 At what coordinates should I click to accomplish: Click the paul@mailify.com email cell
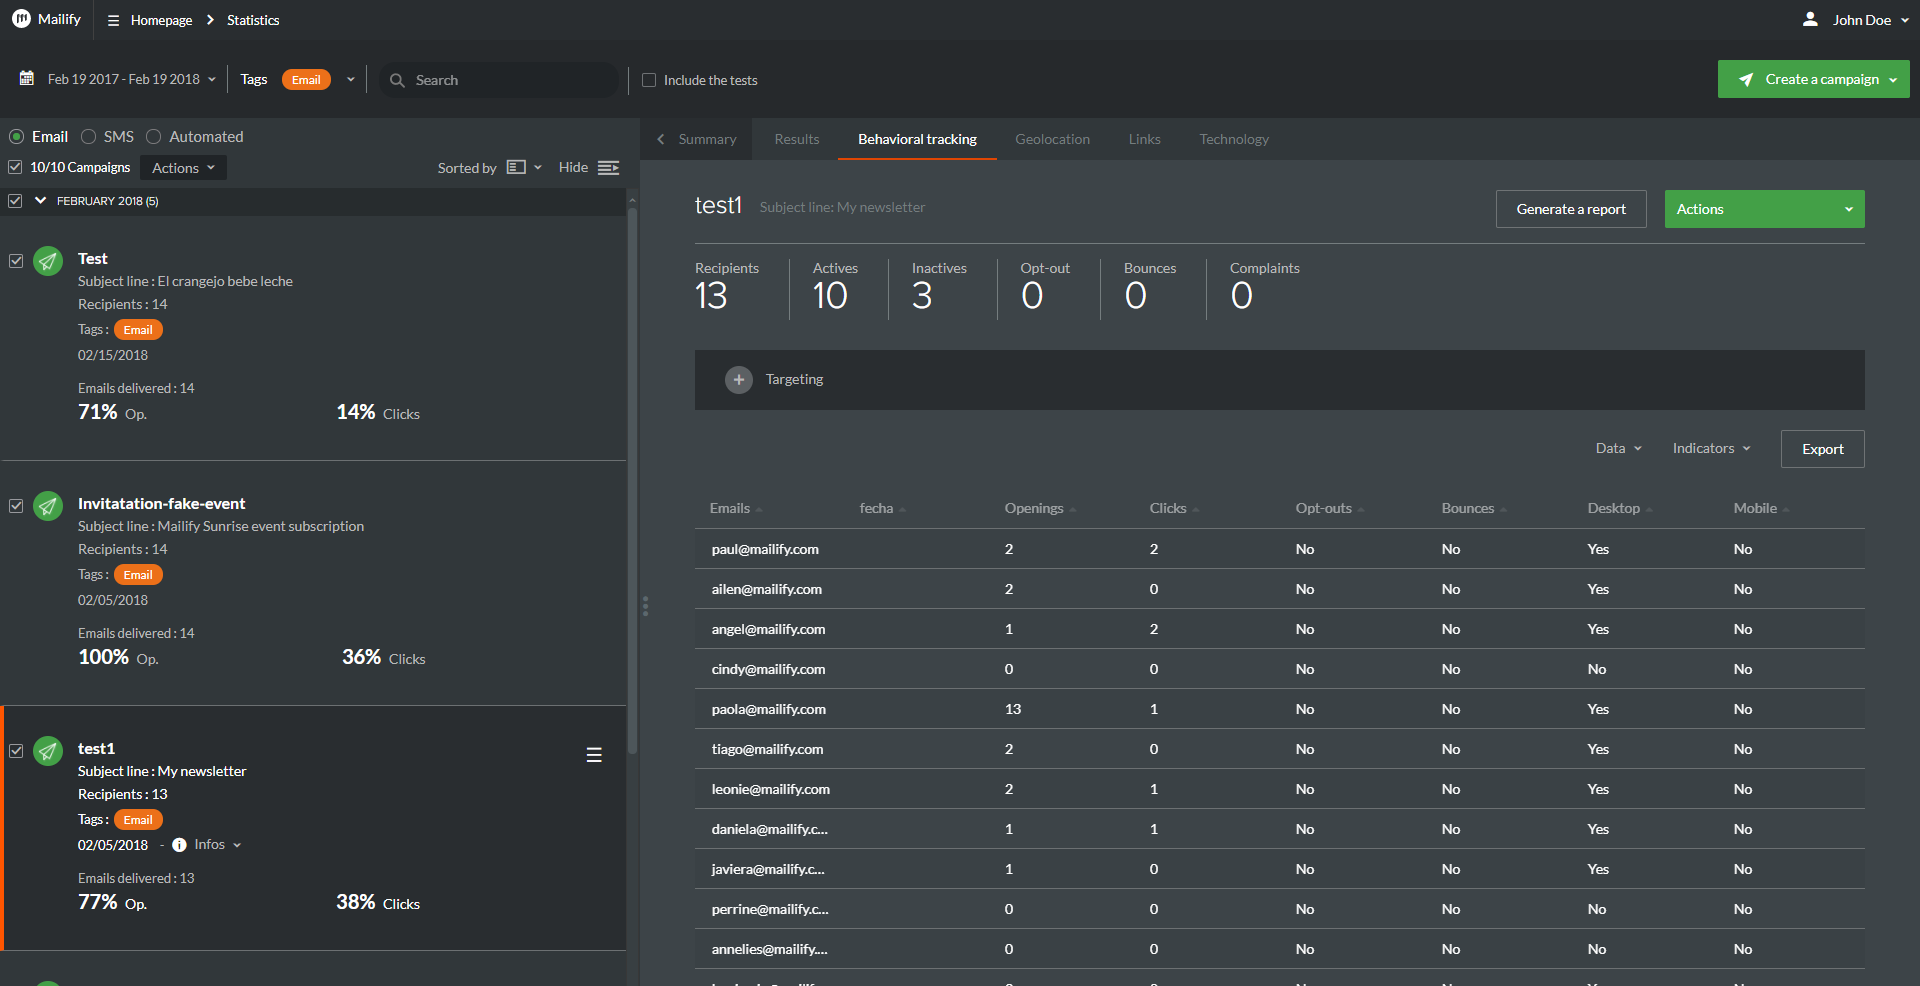765,549
